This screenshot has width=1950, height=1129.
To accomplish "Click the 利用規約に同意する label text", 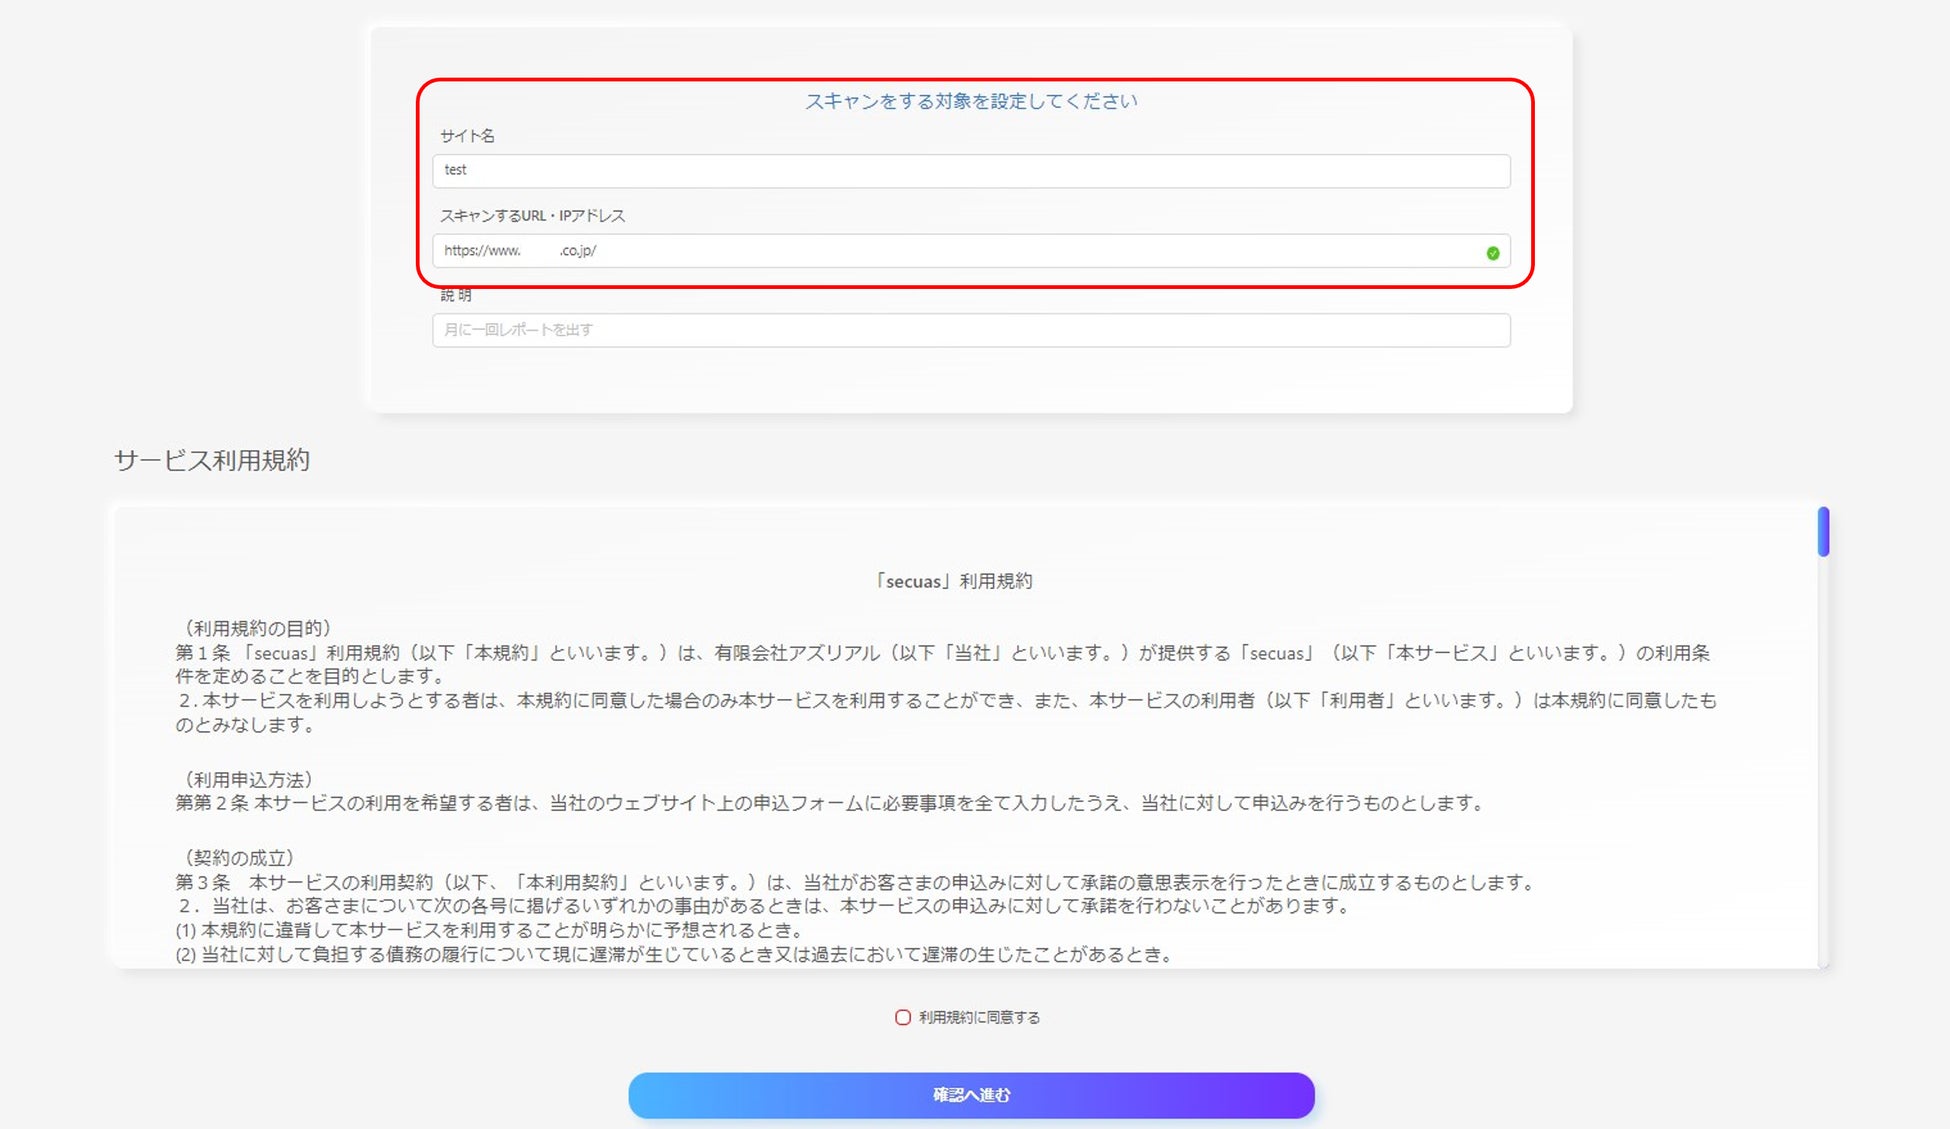I will (979, 1017).
